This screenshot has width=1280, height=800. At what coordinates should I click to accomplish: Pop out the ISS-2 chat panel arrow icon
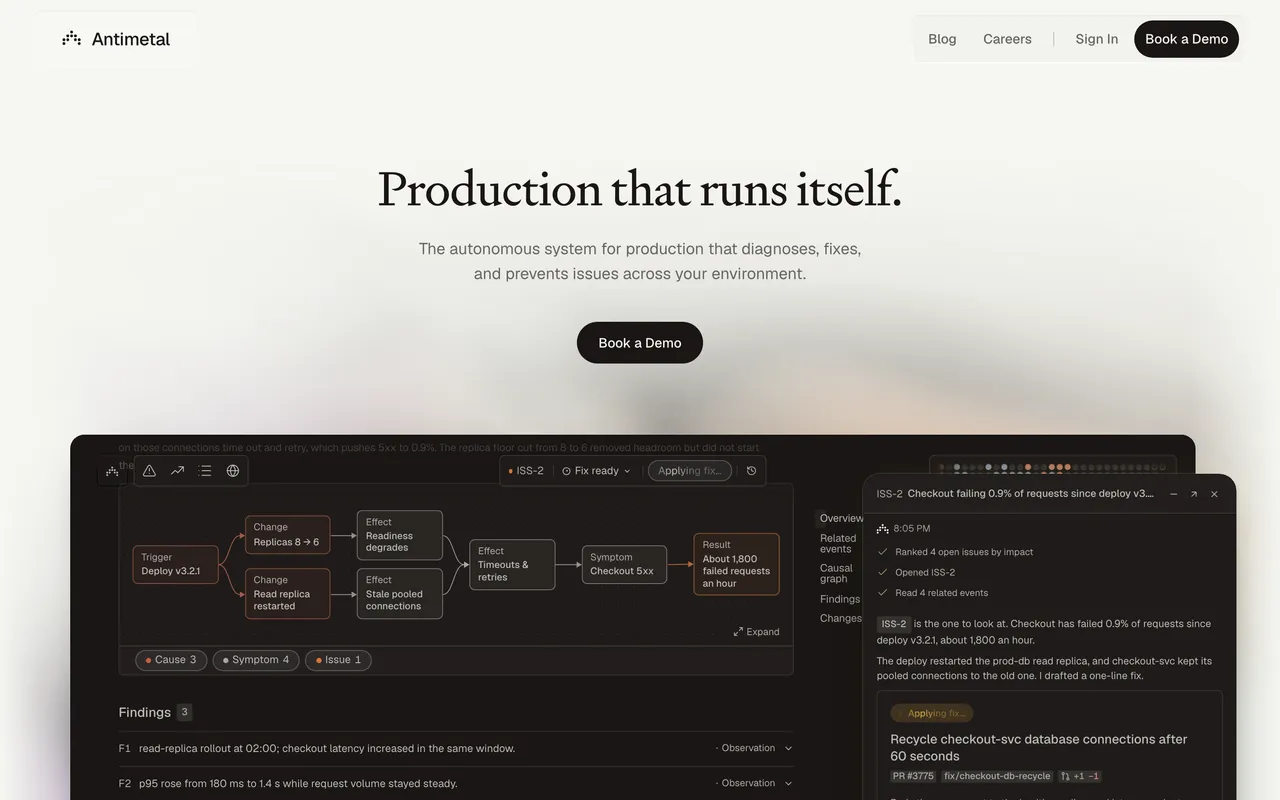tap(1194, 494)
